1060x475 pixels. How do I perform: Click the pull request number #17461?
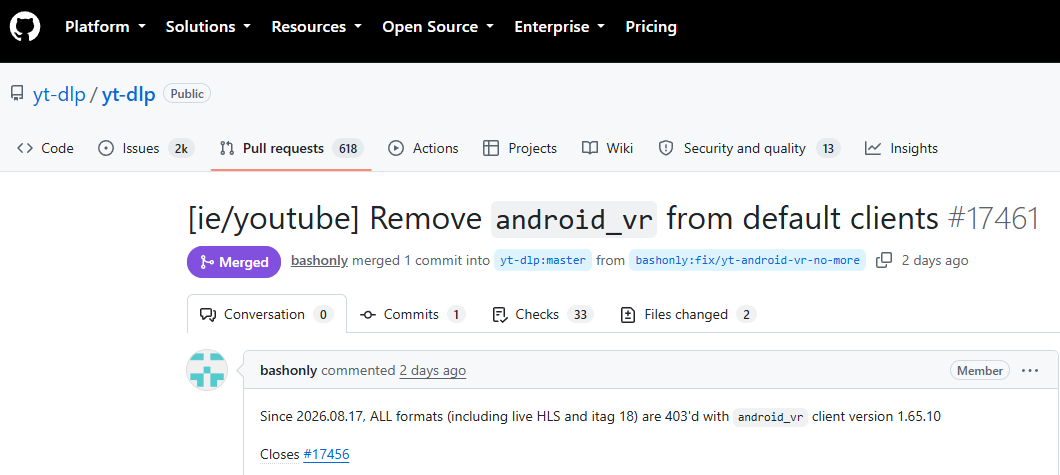(993, 219)
